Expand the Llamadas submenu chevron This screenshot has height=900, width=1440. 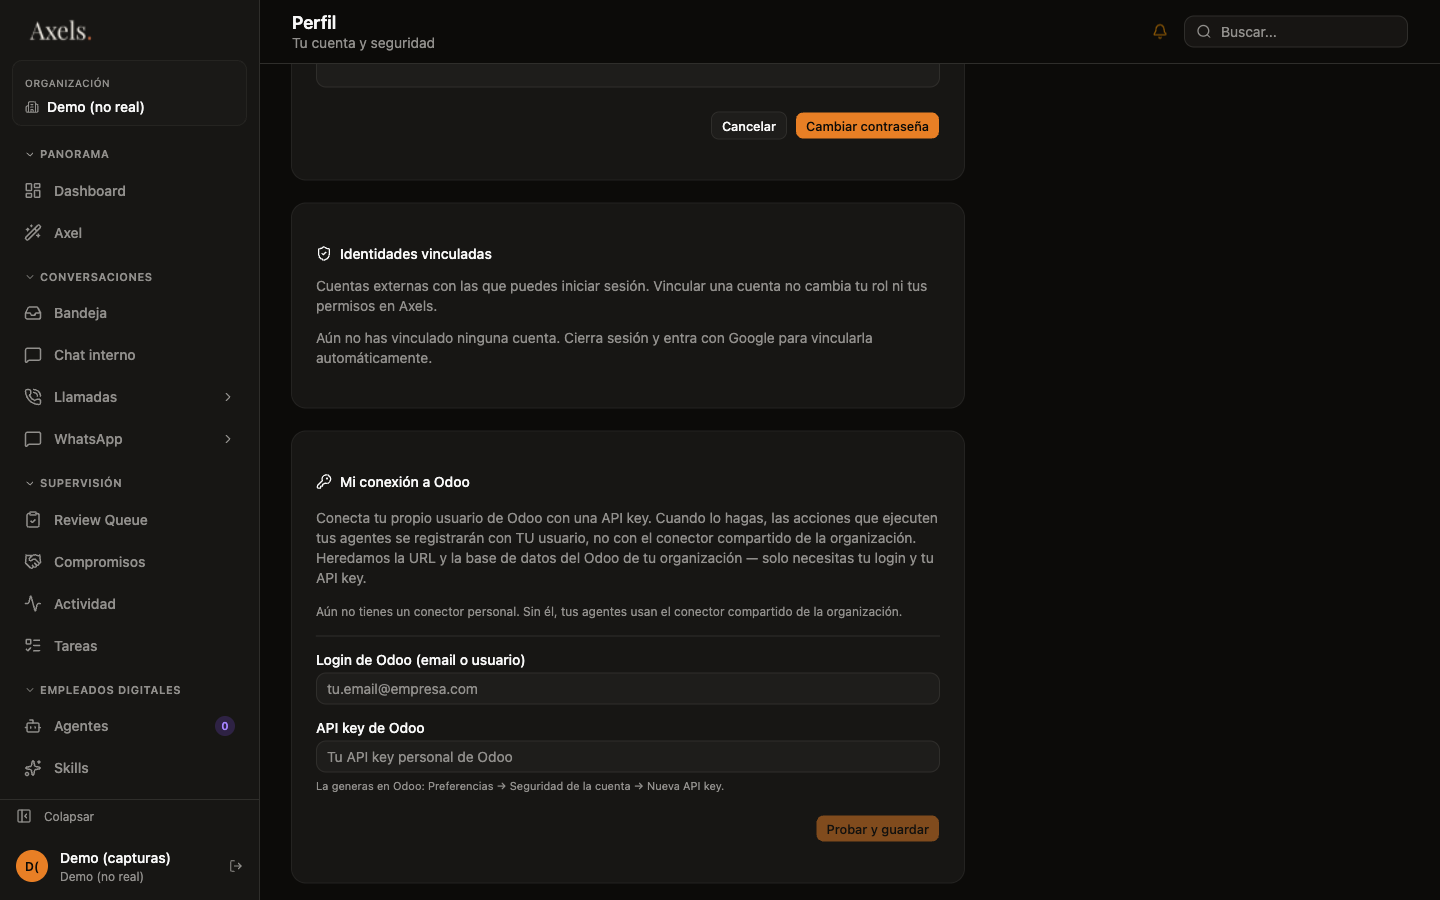228,397
